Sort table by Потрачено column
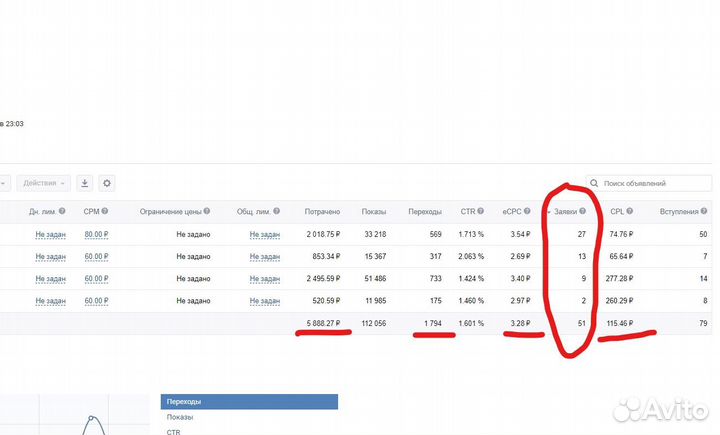720x435 pixels. pos(322,211)
